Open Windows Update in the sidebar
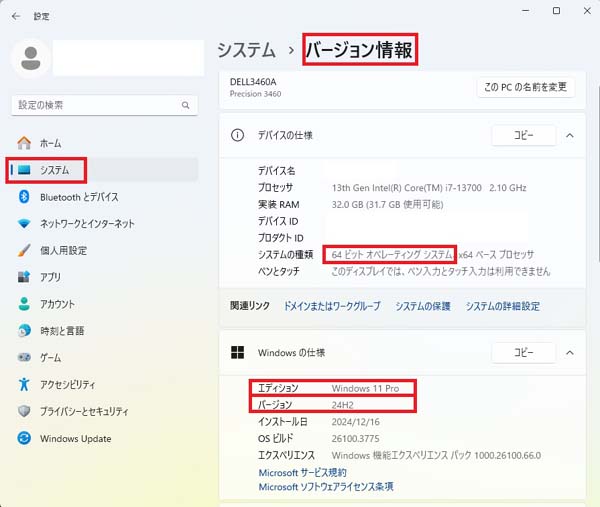 104,438
